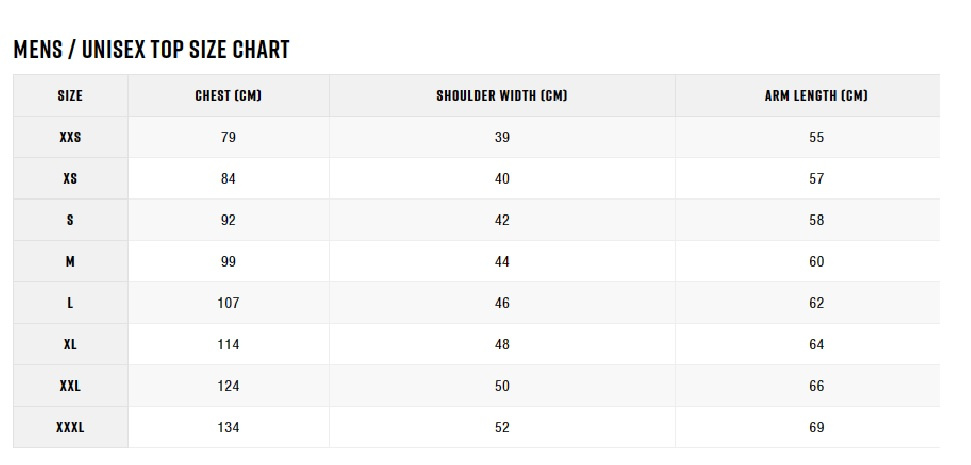Select the XS size row label
Image resolution: width=971 pixels, height=465 pixels.
click(x=70, y=178)
